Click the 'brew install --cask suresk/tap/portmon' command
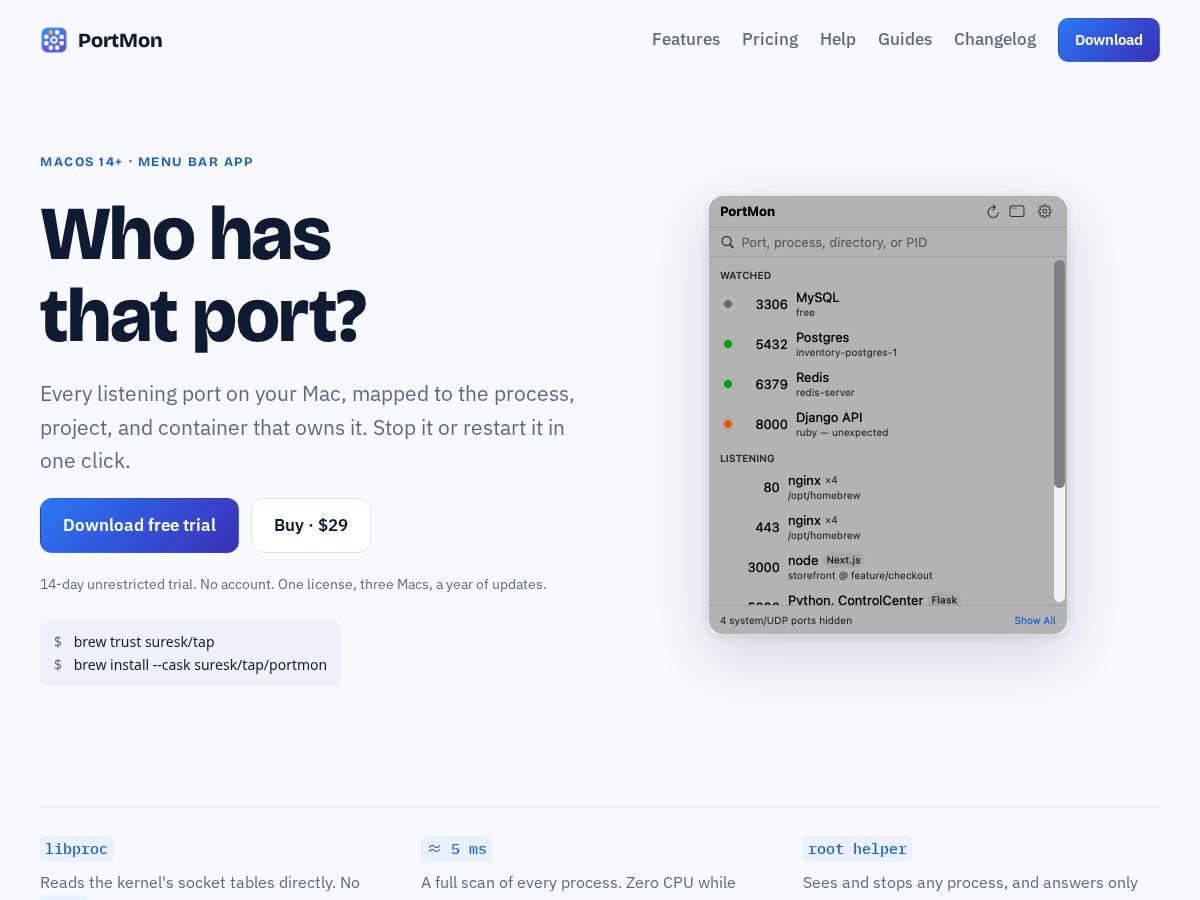Screen dimensions: 1200x900 point(200,665)
